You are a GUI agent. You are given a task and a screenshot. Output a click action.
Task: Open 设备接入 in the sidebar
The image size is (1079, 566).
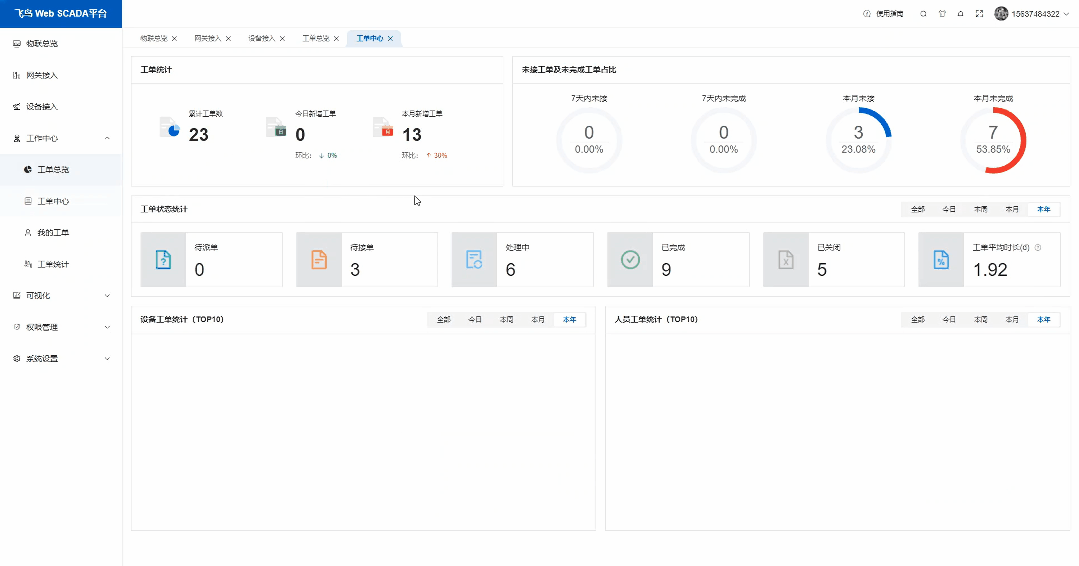(61, 107)
